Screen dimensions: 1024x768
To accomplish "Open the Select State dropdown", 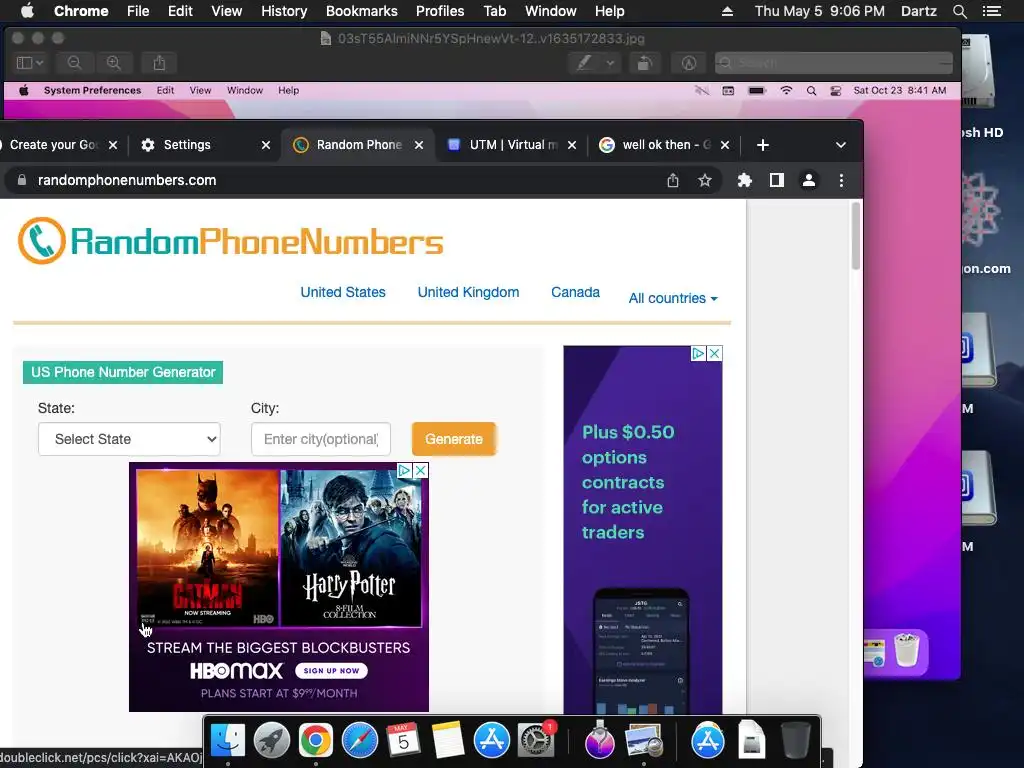I will click(129, 439).
